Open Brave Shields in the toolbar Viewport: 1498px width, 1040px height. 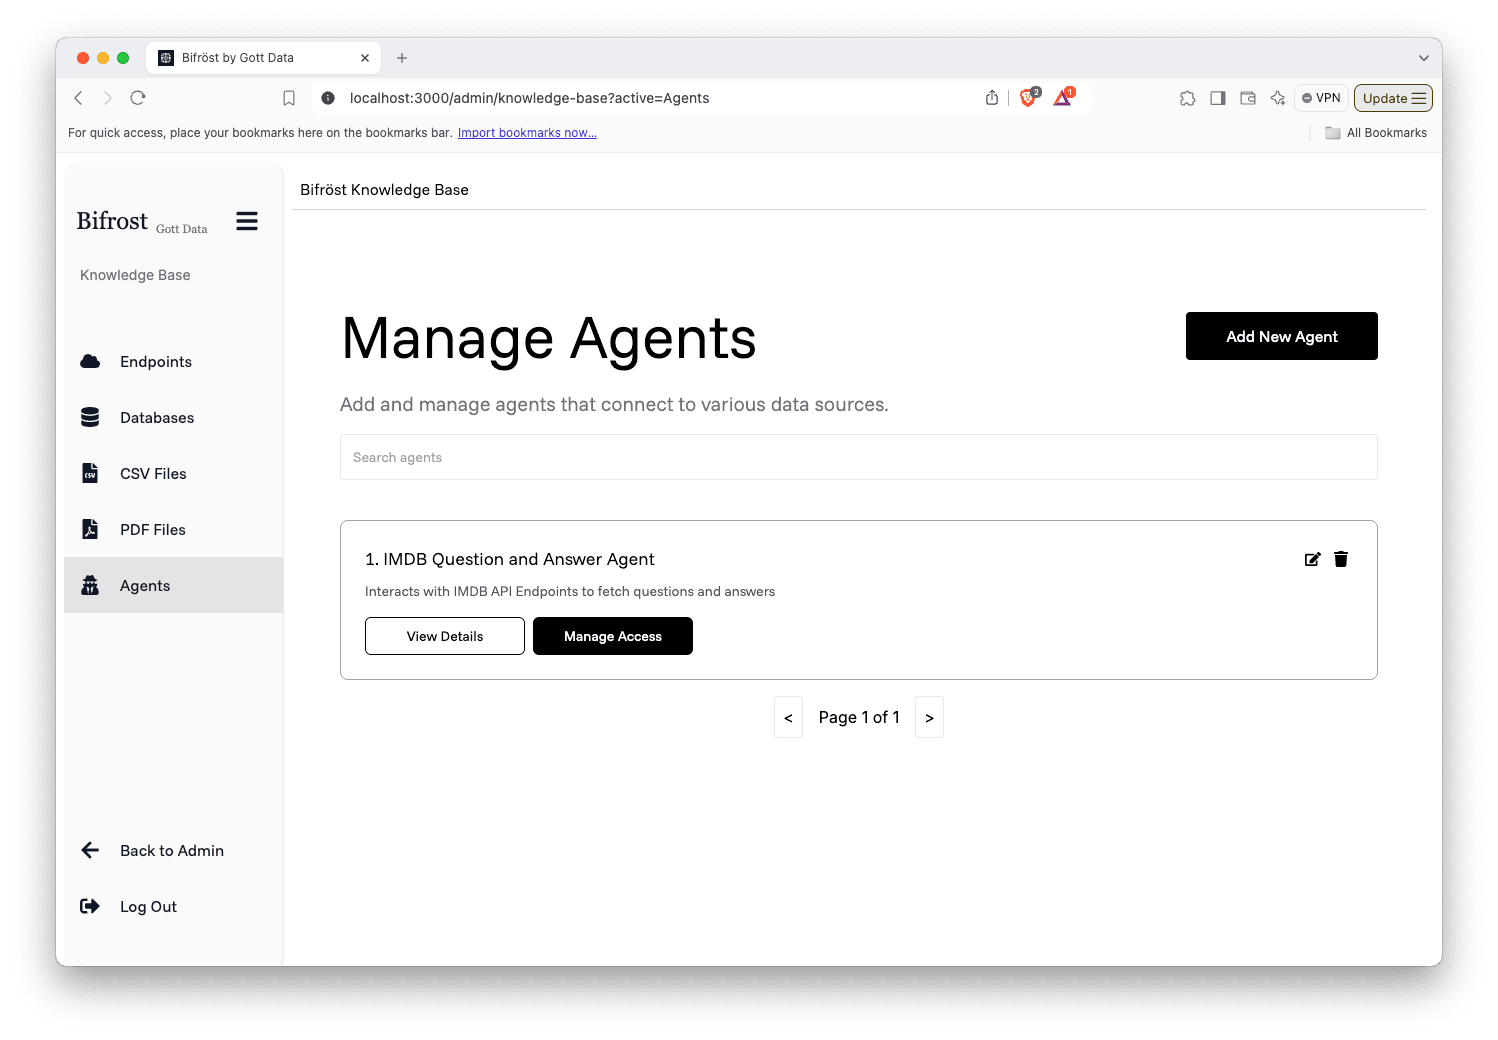[x=1029, y=98]
